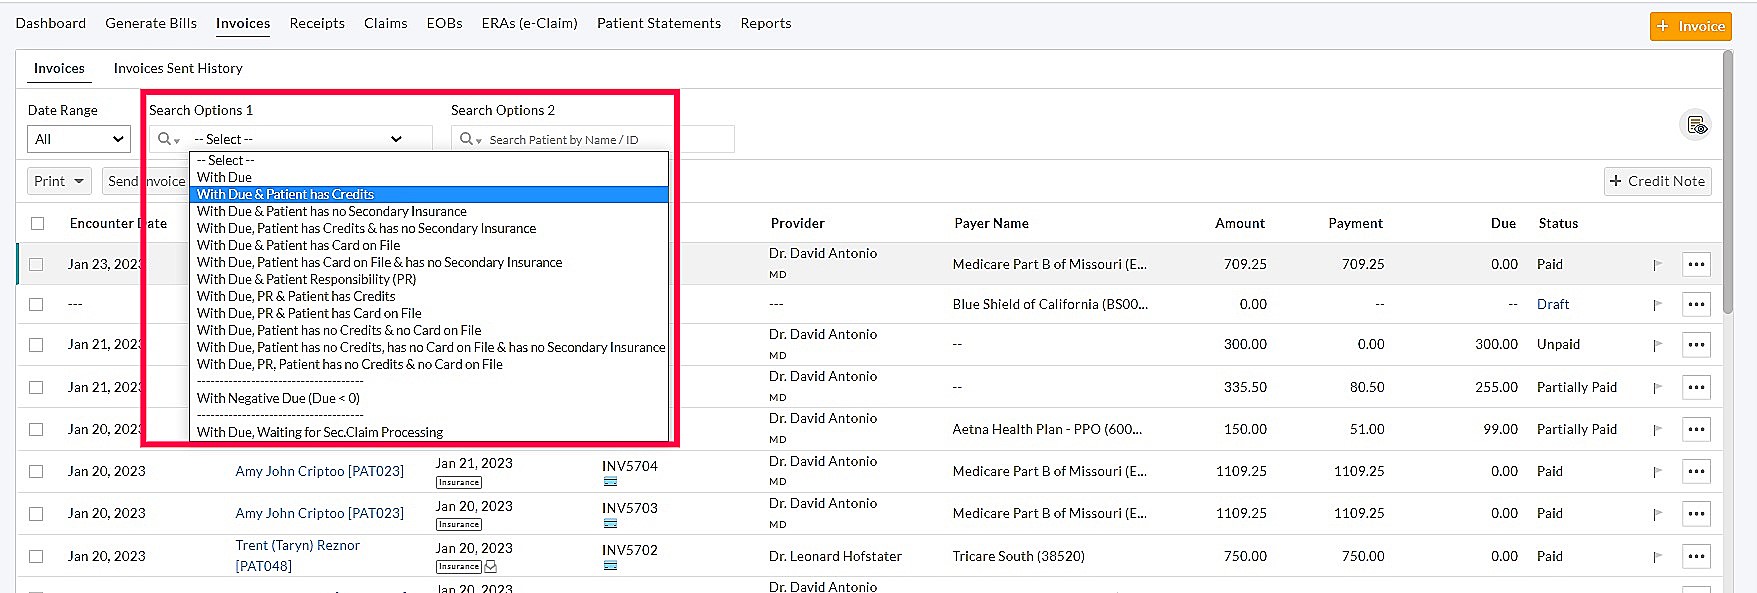Image resolution: width=1757 pixels, height=593 pixels.
Task: Open more actions for the INV5702 row
Action: tap(1696, 556)
